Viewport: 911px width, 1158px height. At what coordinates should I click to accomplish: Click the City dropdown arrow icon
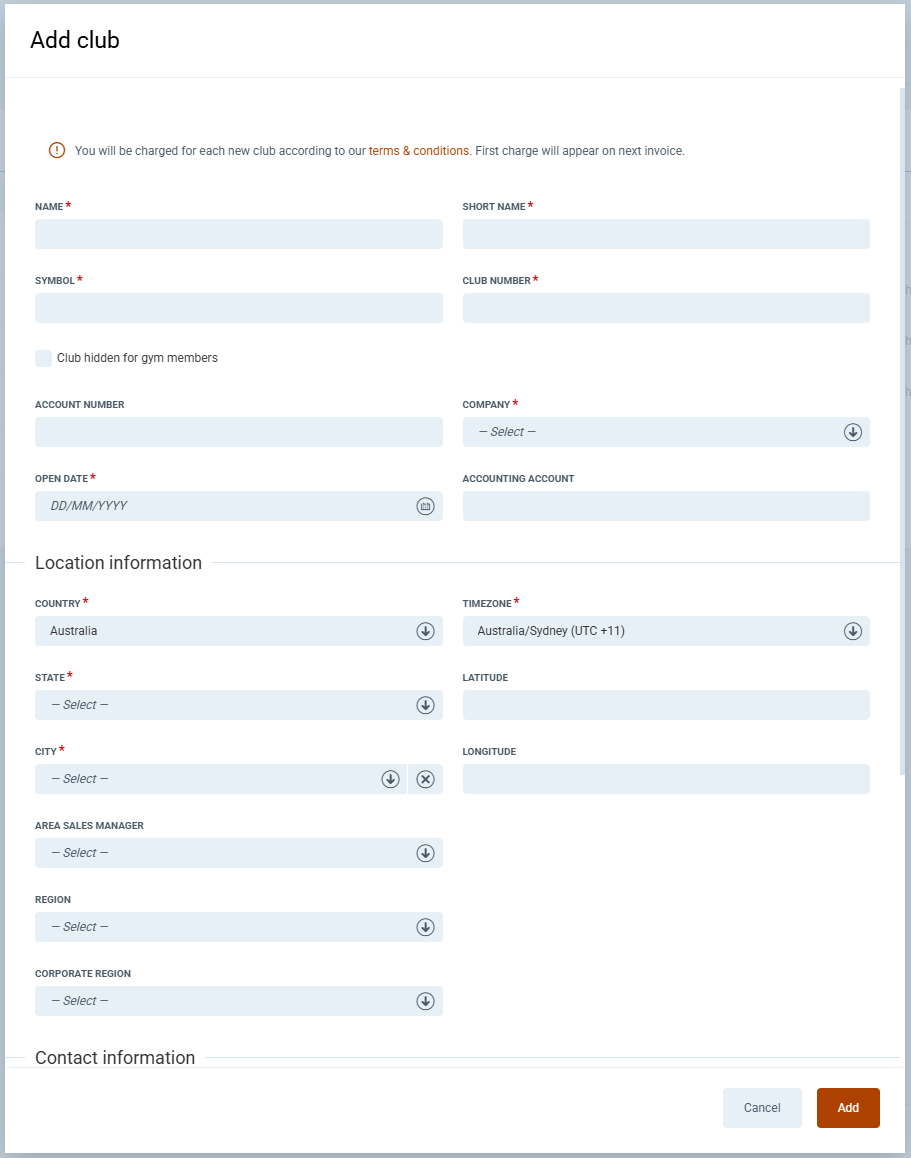[390, 779]
